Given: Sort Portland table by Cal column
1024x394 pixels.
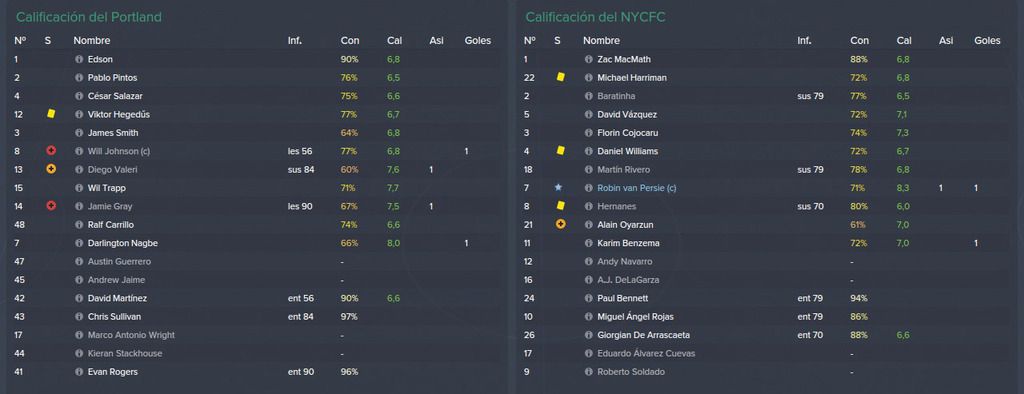Looking at the screenshot, I should click(394, 41).
